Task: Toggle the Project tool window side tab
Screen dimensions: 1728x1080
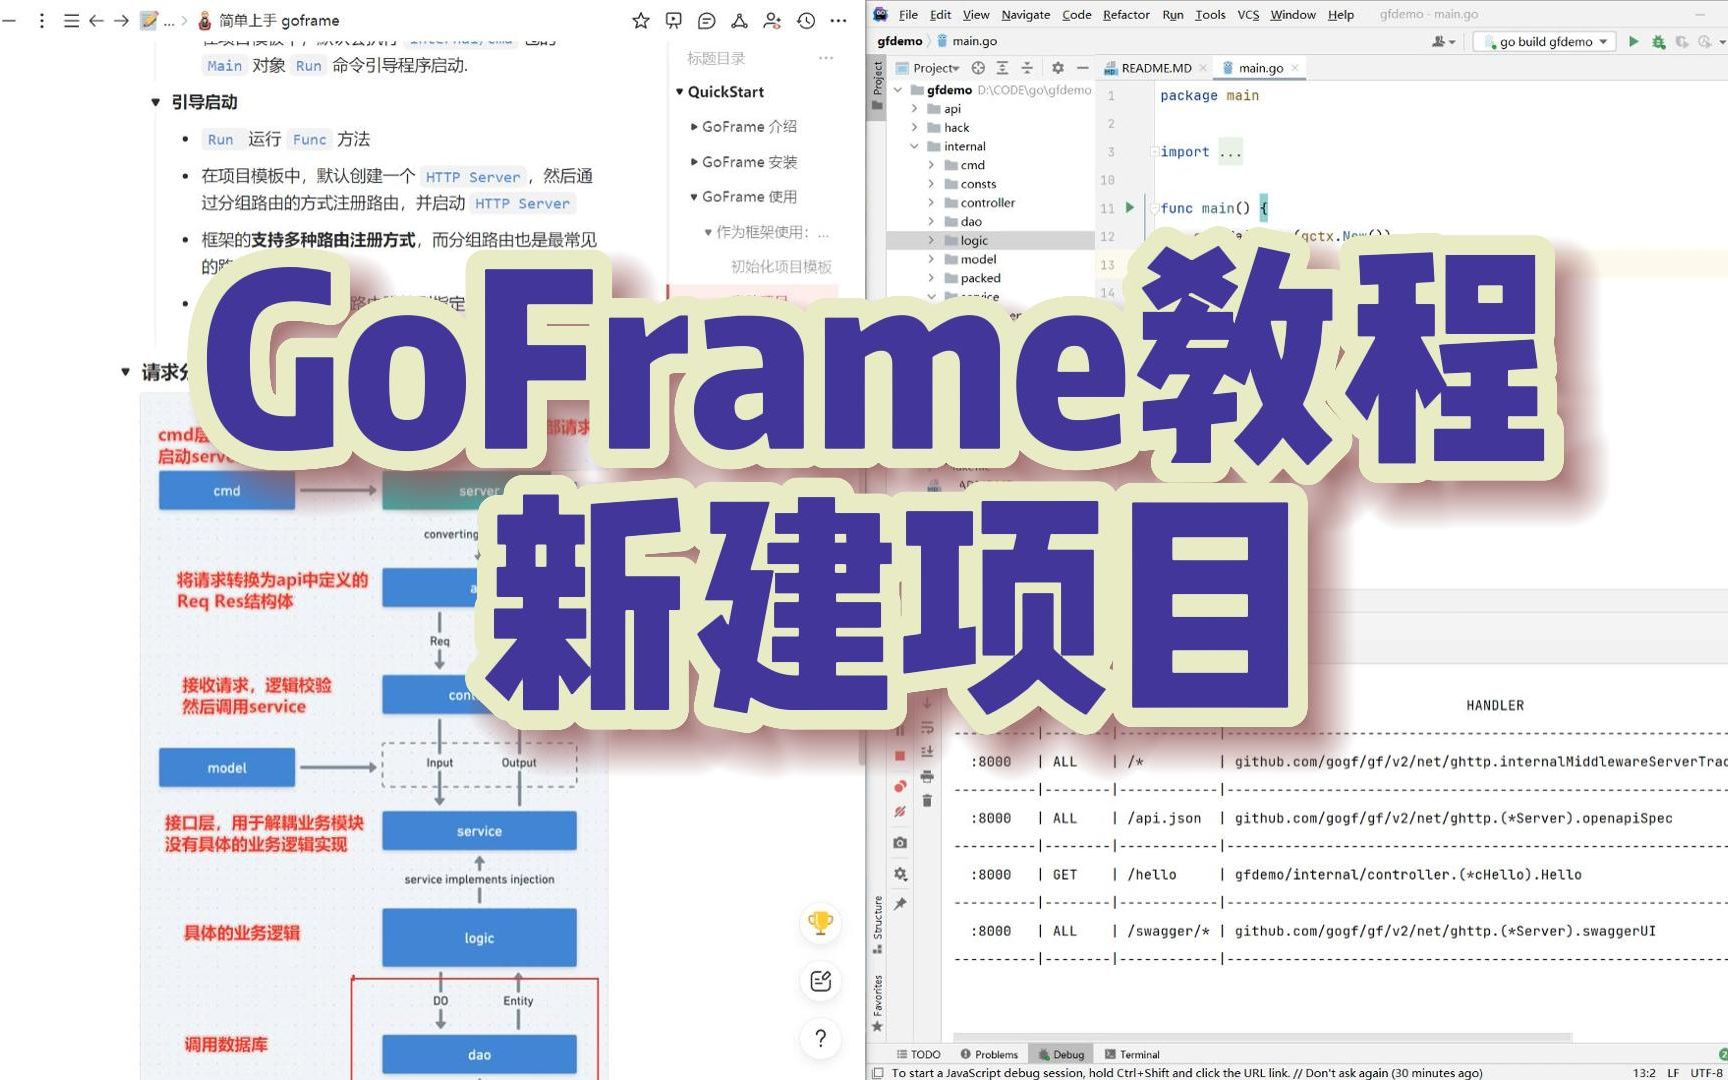Action: 877,85
